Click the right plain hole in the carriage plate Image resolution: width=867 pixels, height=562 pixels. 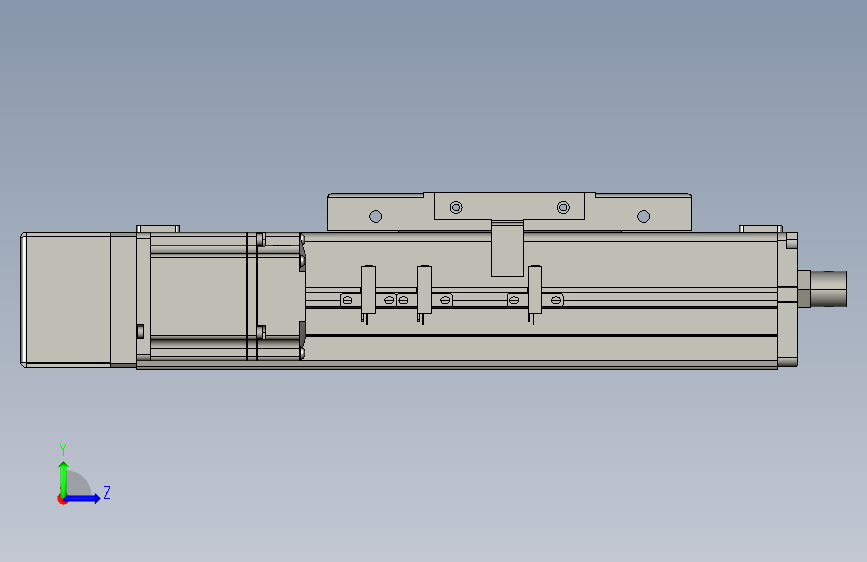(644, 216)
